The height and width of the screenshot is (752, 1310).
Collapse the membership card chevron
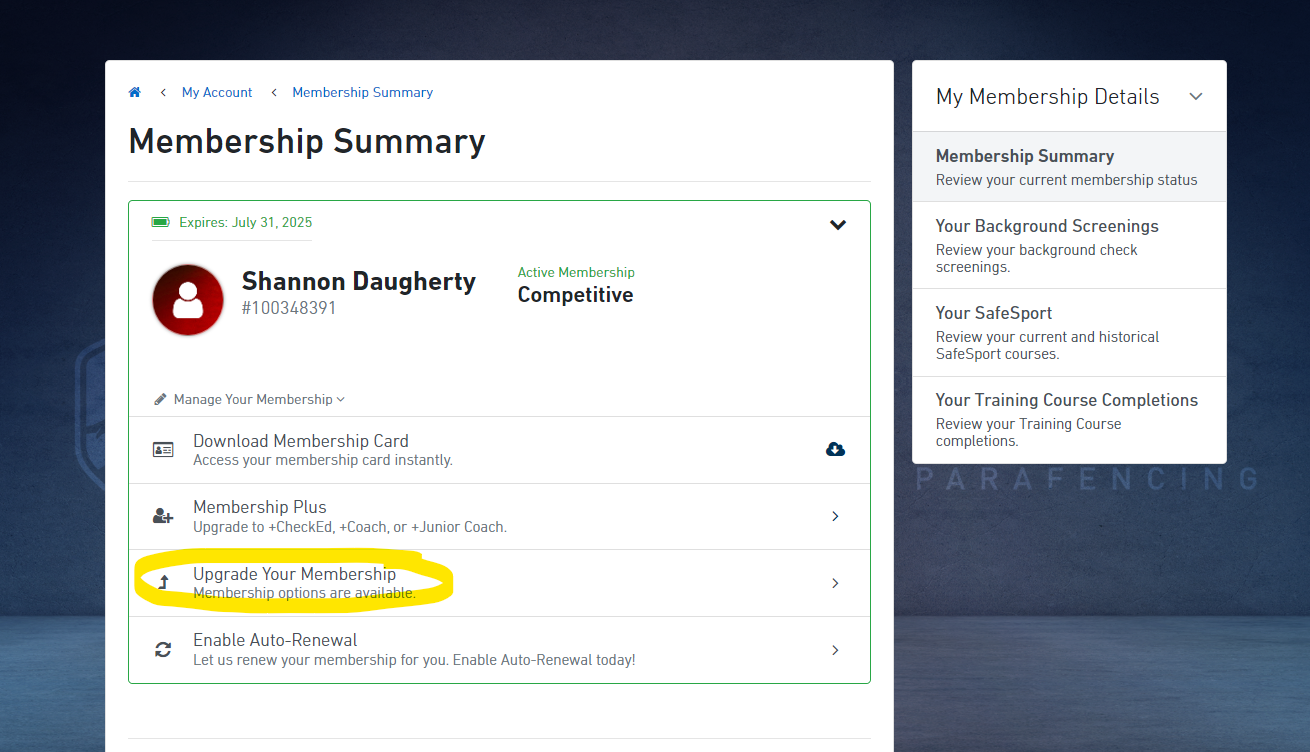point(838,225)
